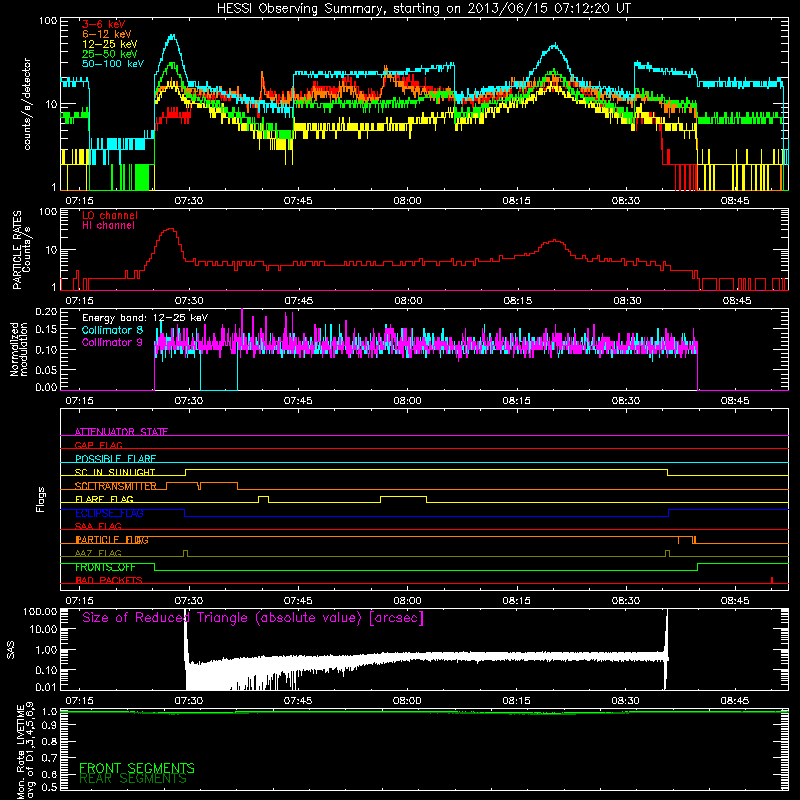This screenshot has width=800, height=800.
Task: Click the Energy band: 12-25 keV label
Action: 145,318
